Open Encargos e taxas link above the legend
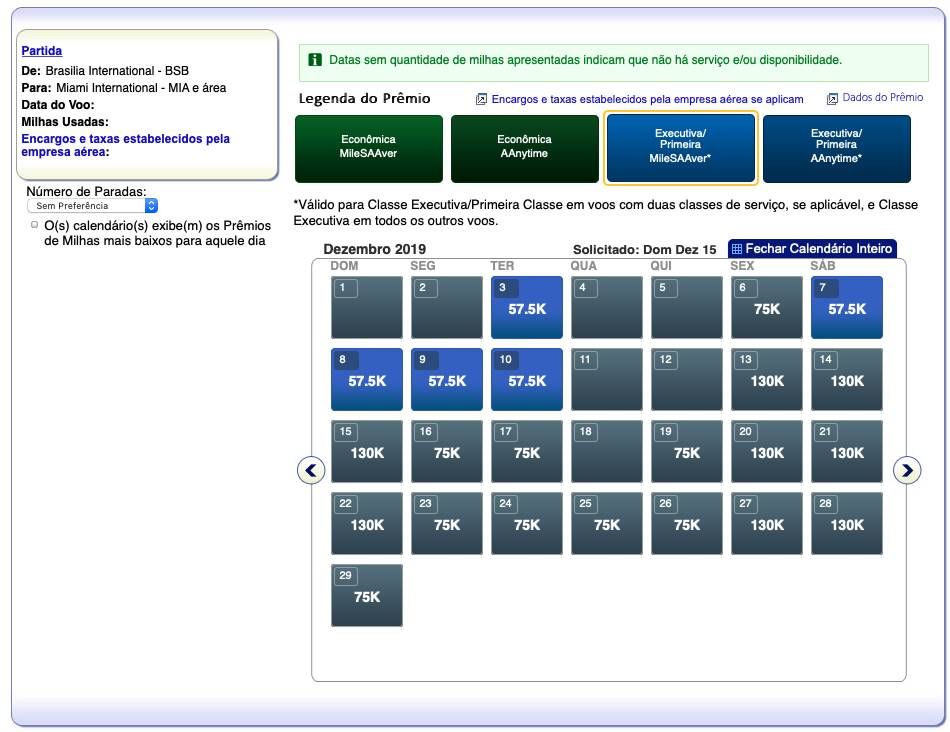 647,99
